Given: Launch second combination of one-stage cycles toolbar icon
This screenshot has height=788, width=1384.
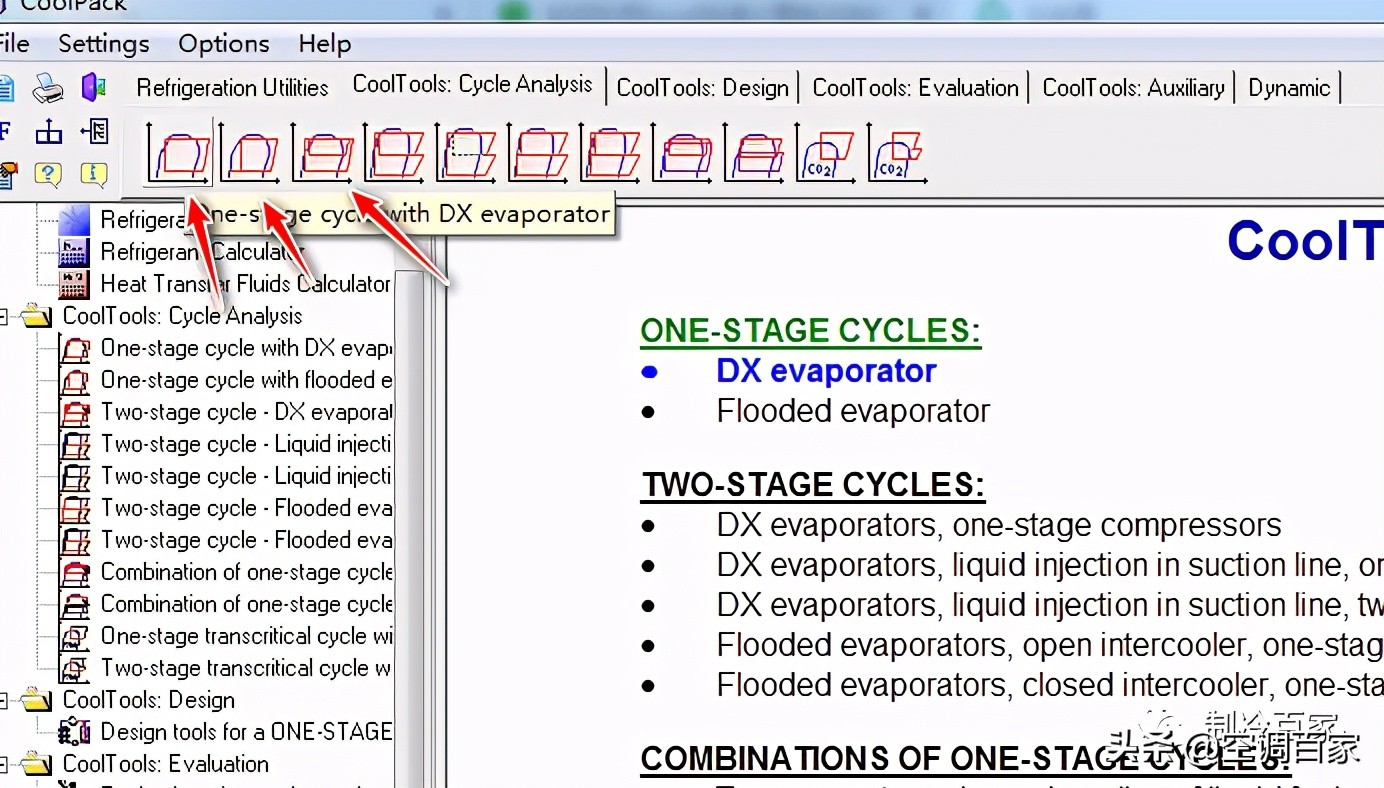Looking at the screenshot, I should (x=754, y=153).
